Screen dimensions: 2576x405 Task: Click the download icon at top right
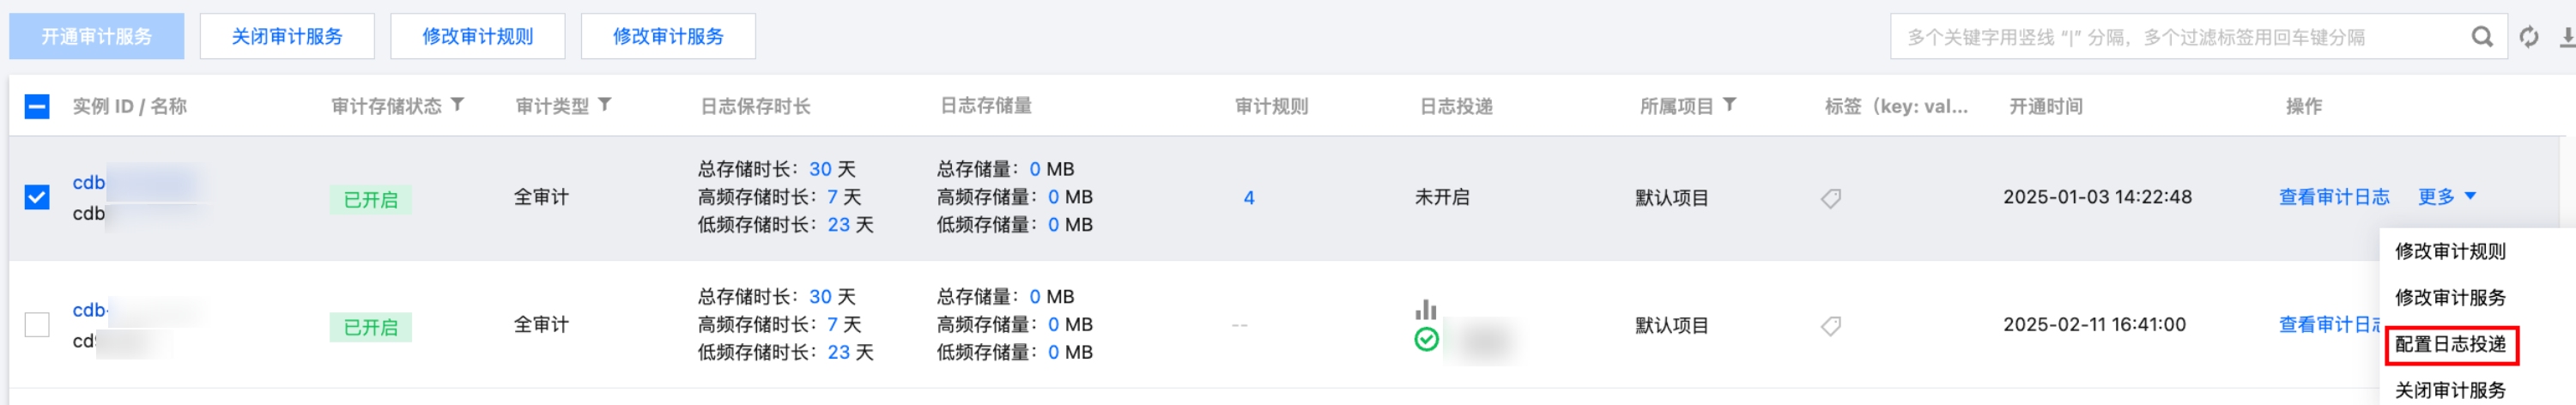click(2566, 37)
